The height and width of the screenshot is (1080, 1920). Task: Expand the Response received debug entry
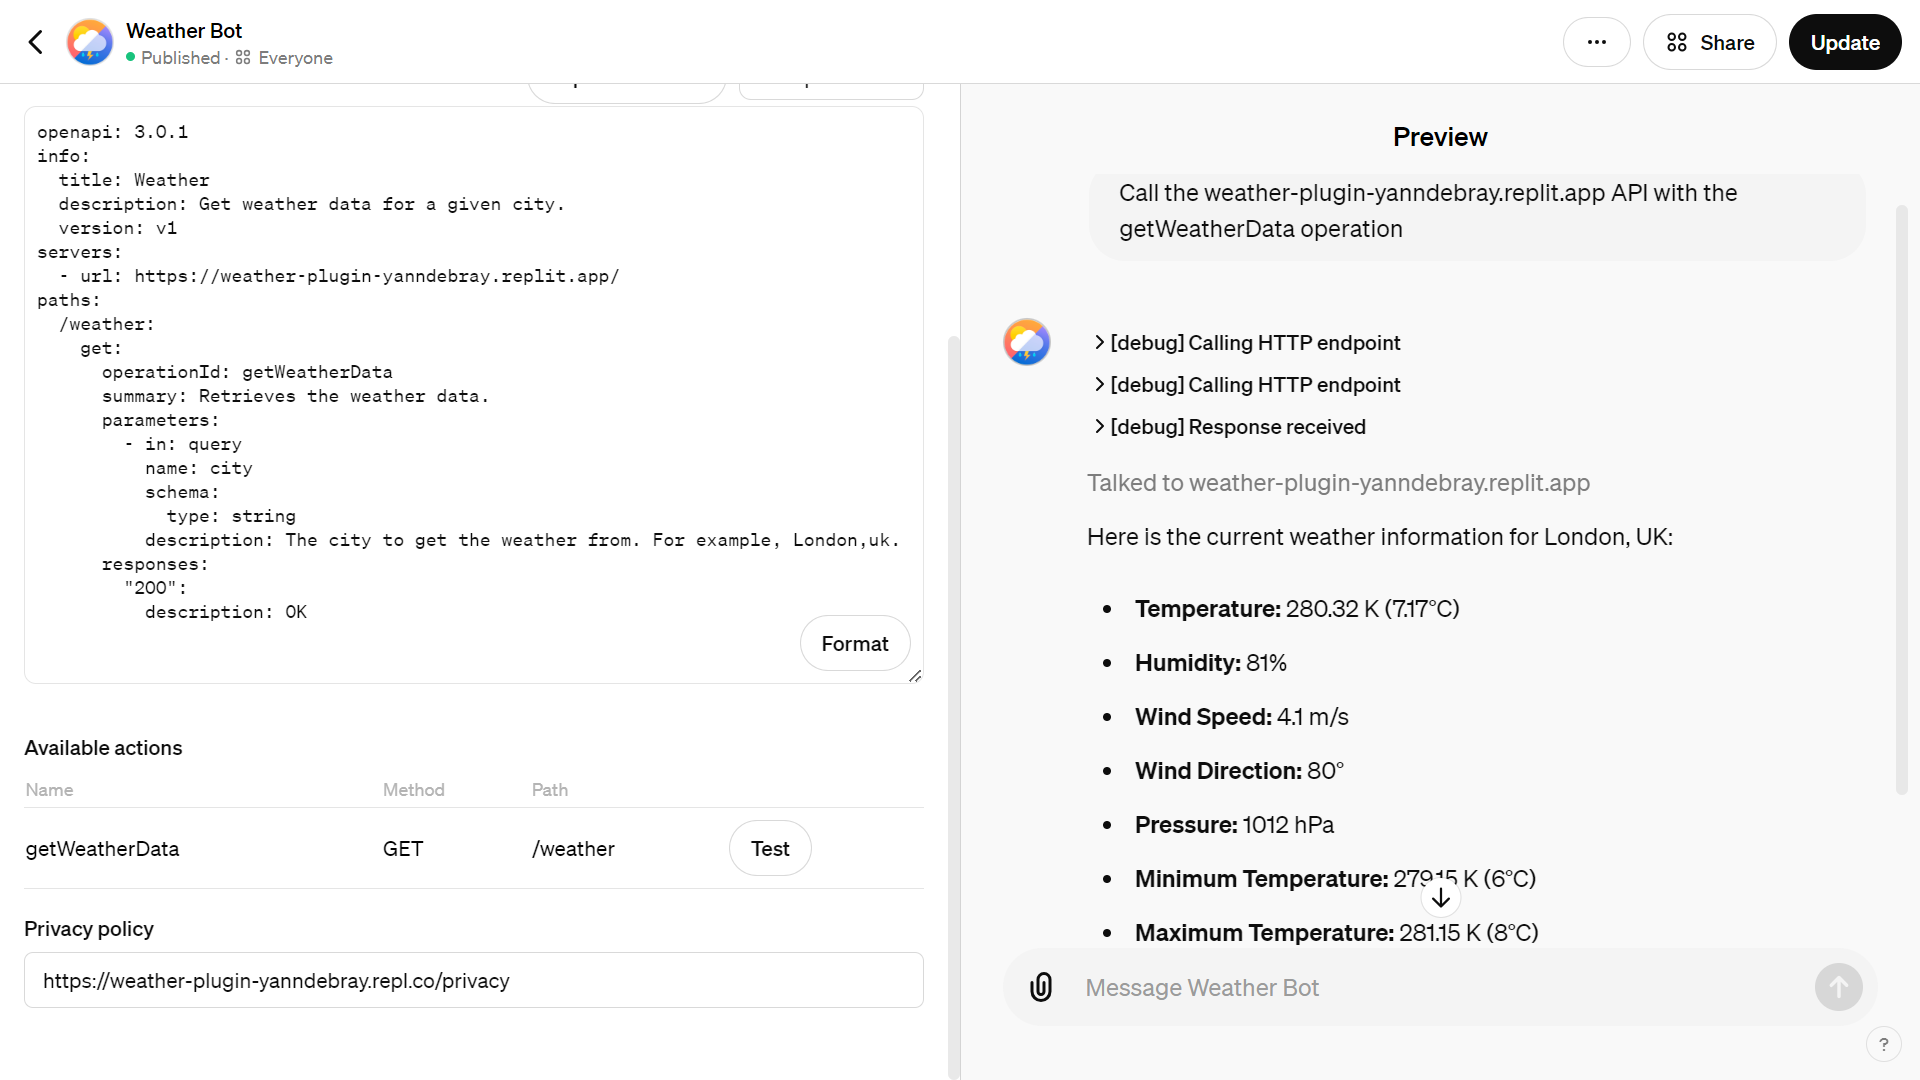tap(1230, 427)
